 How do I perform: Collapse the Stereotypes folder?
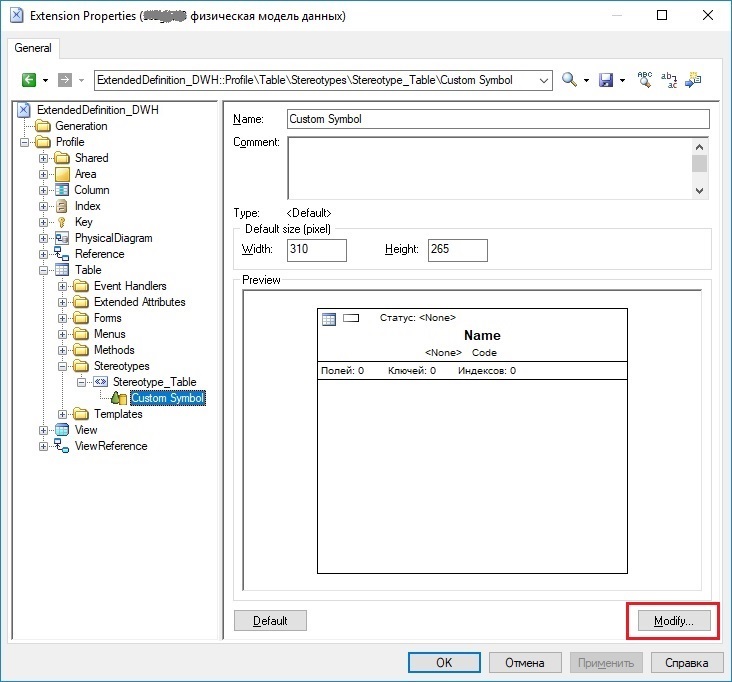click(63, 366)
